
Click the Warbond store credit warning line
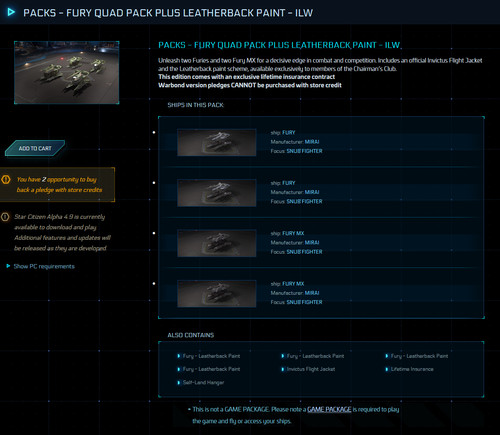click(250, 85)
